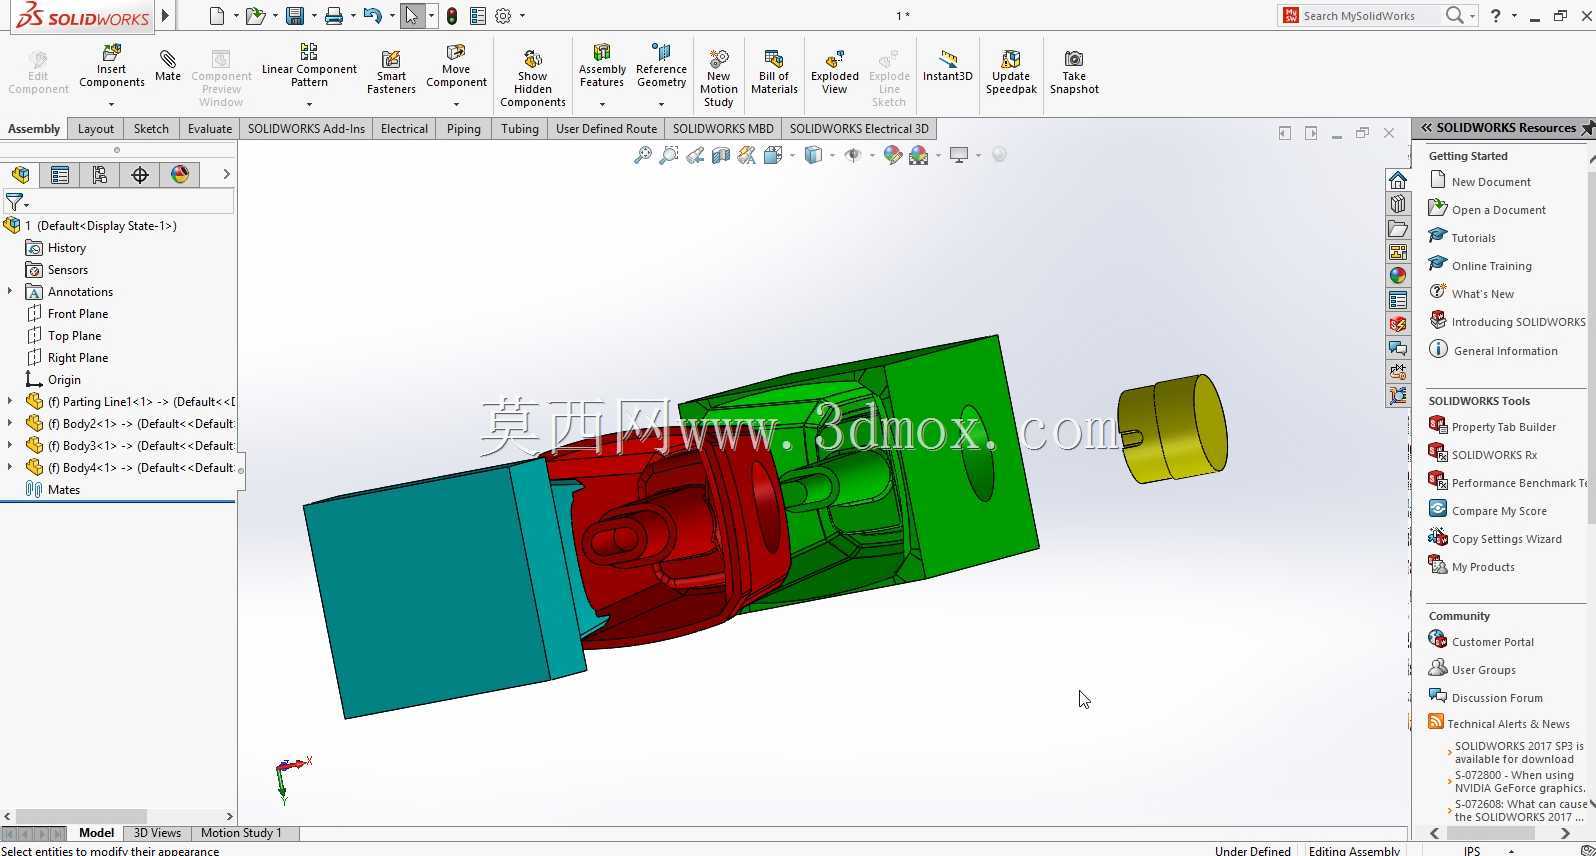Open Assembly Features tool
The image size is (1596, 856).
tap(602, 66)
